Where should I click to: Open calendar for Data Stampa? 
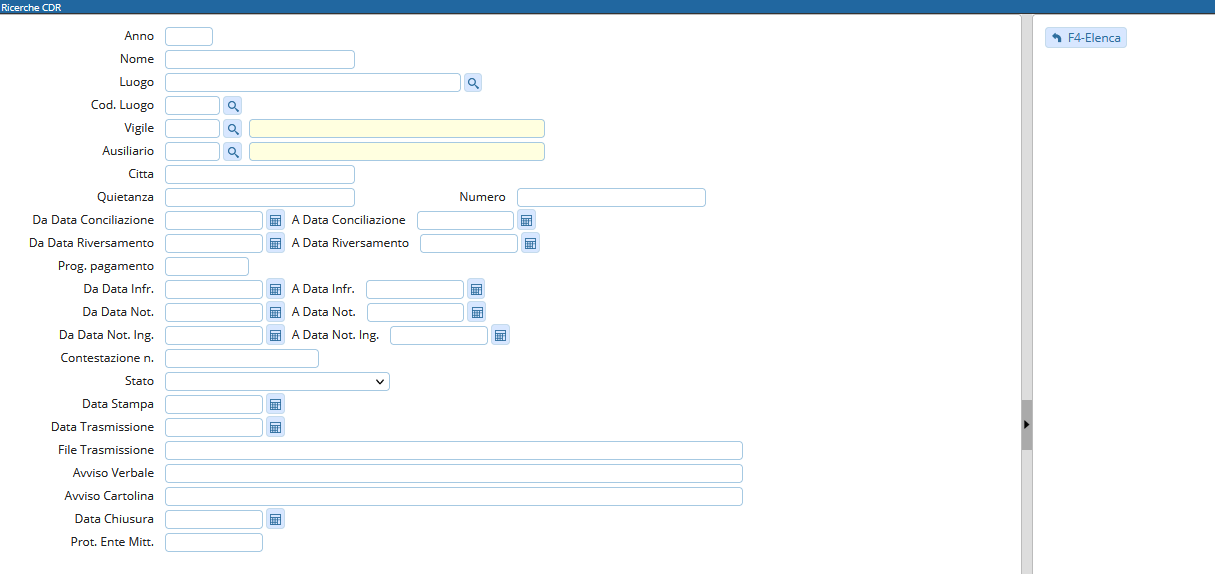coord(276,404)
